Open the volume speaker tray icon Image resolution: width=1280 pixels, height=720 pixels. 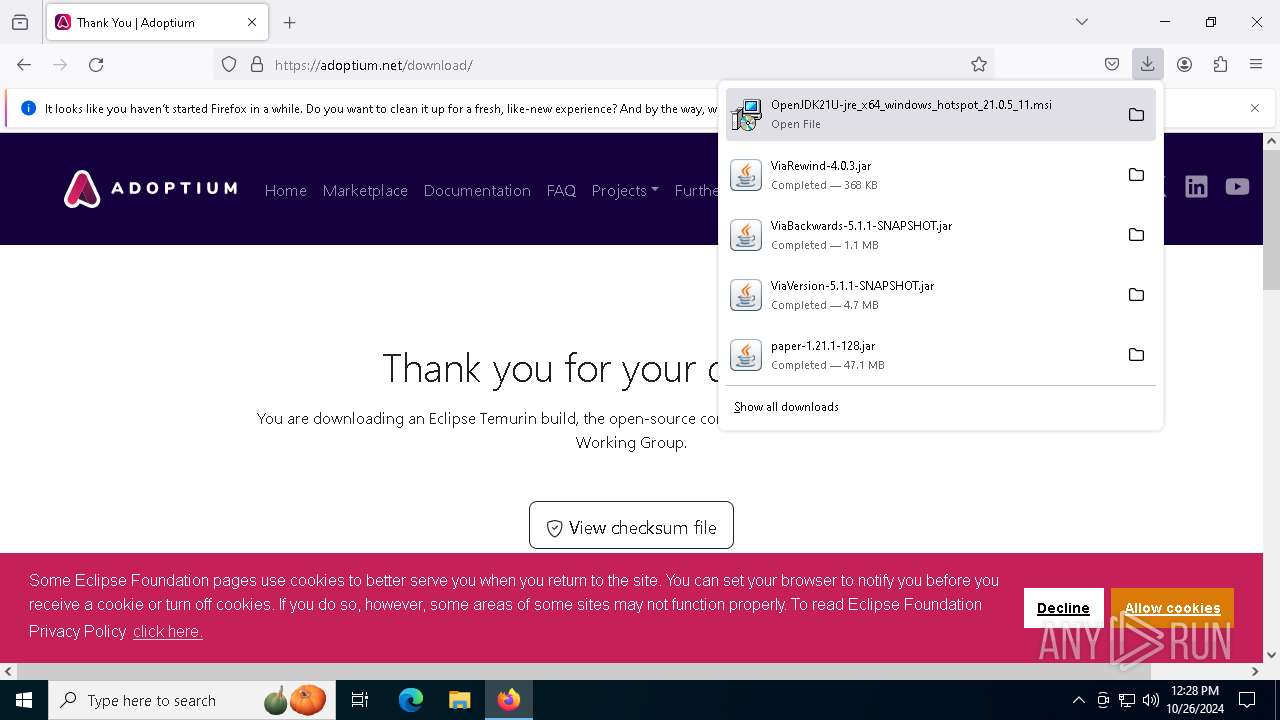(1151, 700)
